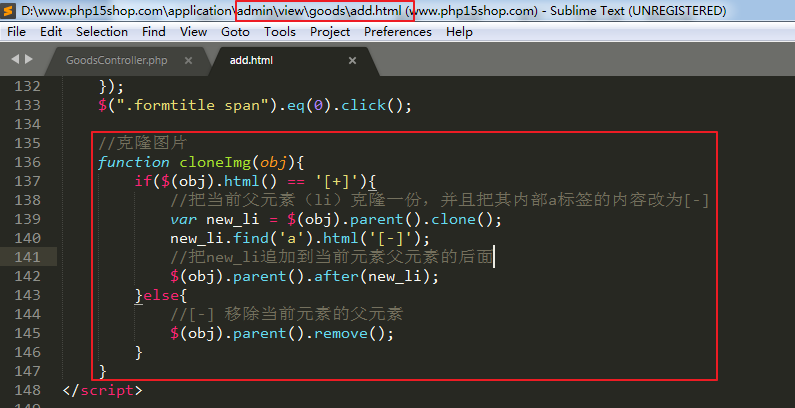Open the Project menu

[x=330, y=32]
